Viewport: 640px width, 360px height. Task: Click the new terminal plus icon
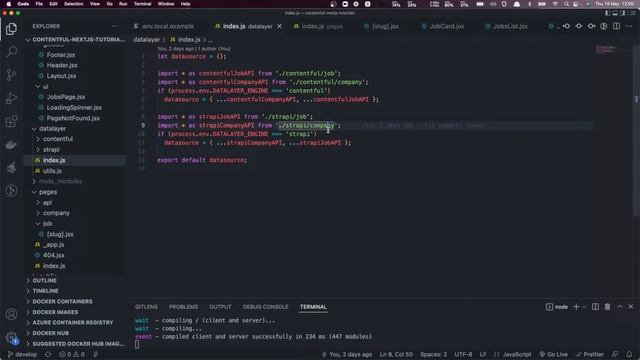[x=576, y=307]
